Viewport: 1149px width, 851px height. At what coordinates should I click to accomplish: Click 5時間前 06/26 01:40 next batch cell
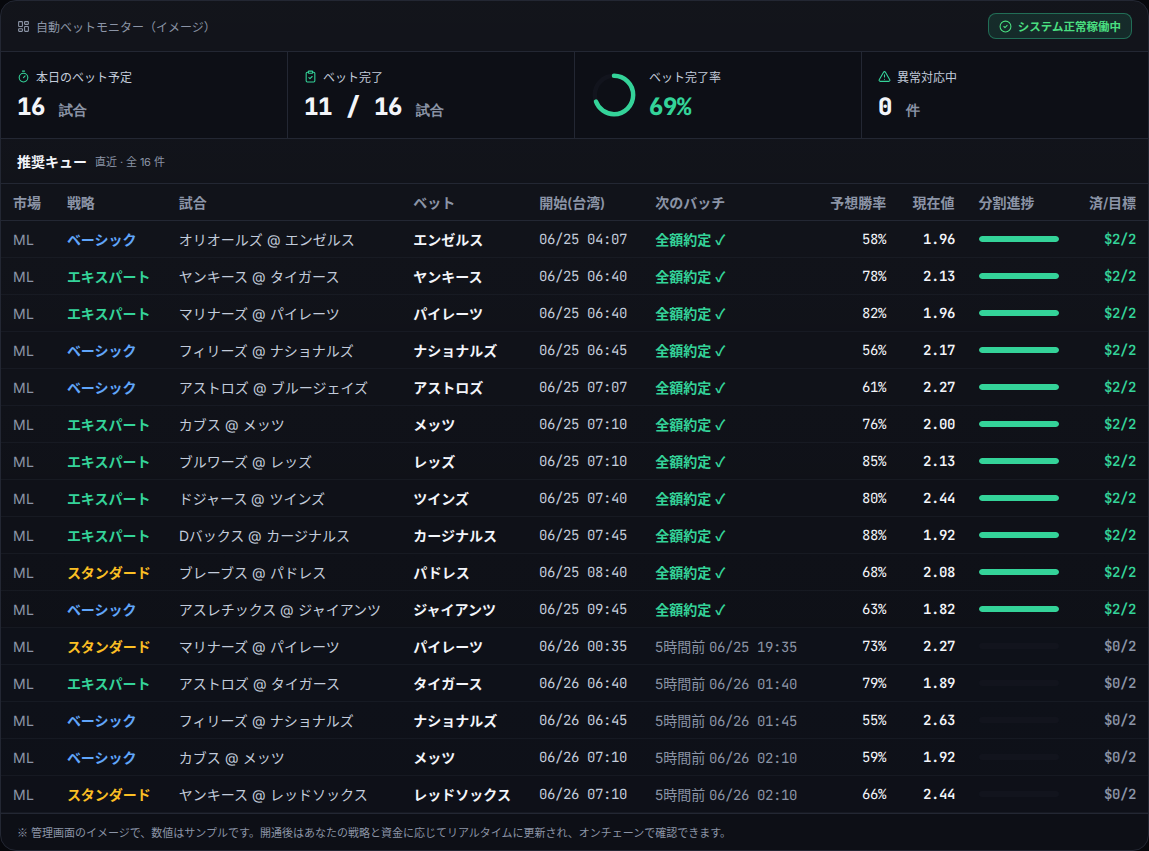tap(726, 684)
